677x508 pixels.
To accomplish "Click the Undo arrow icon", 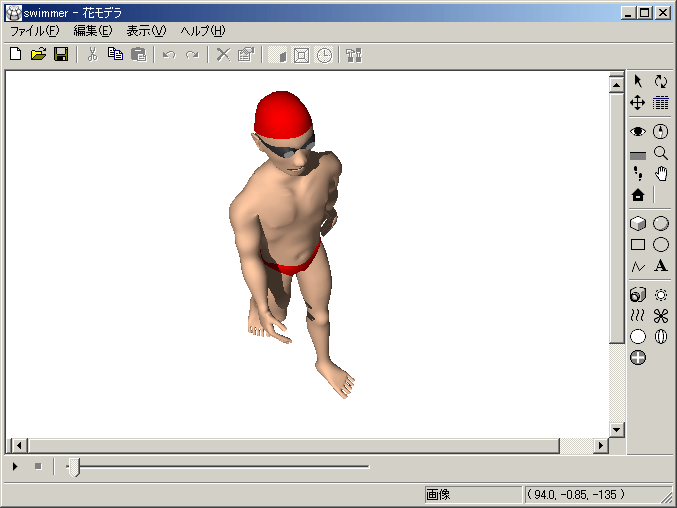I will coord(169,55).
